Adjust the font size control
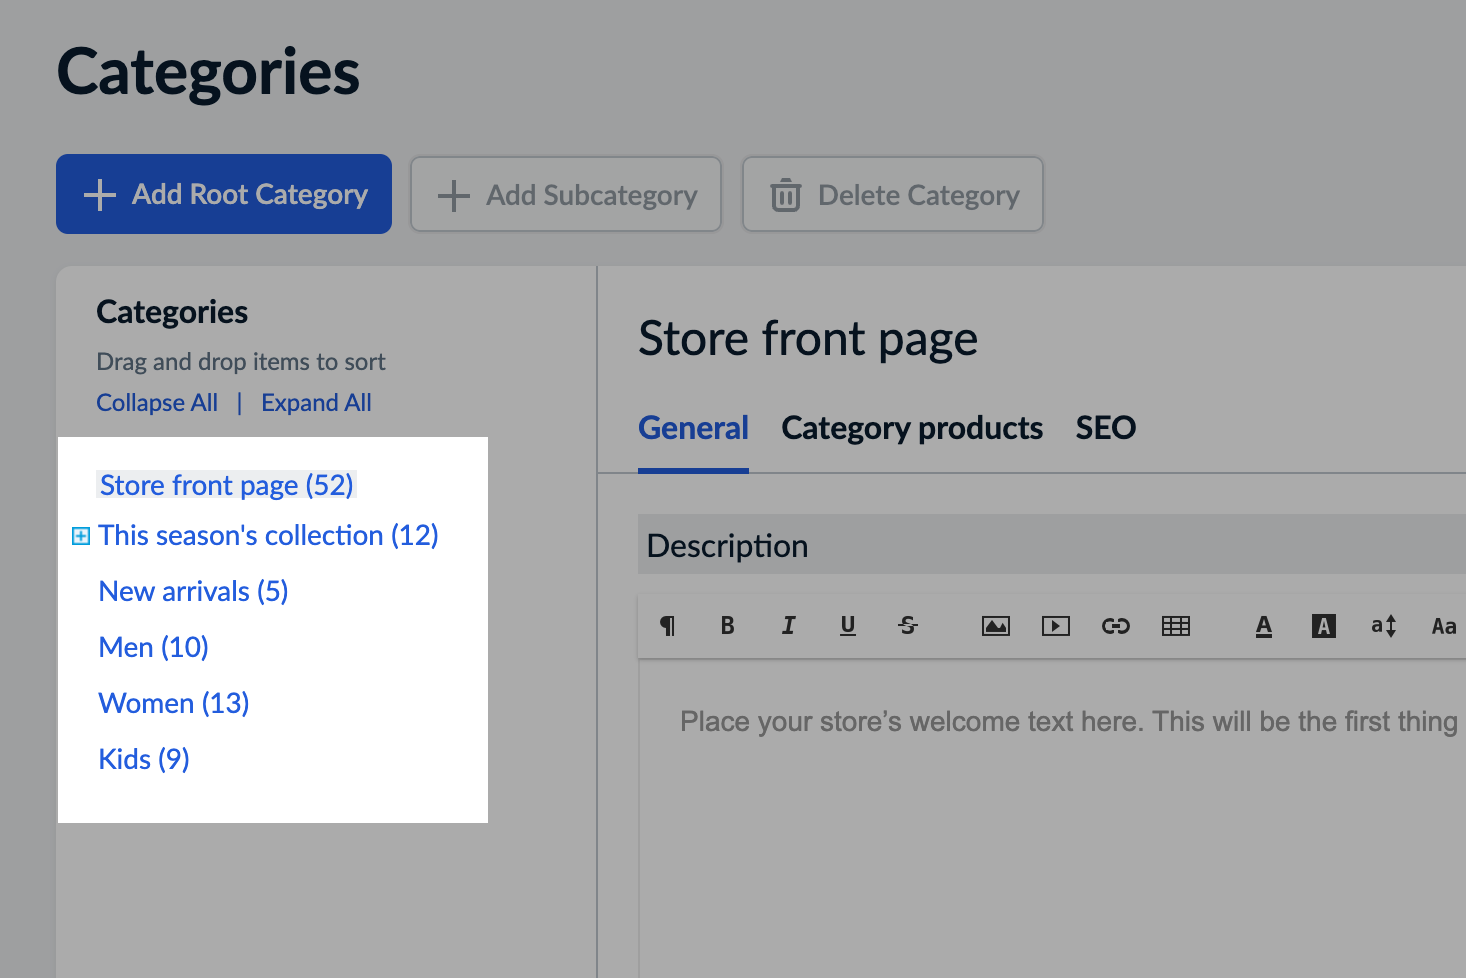 [1384, 625]
